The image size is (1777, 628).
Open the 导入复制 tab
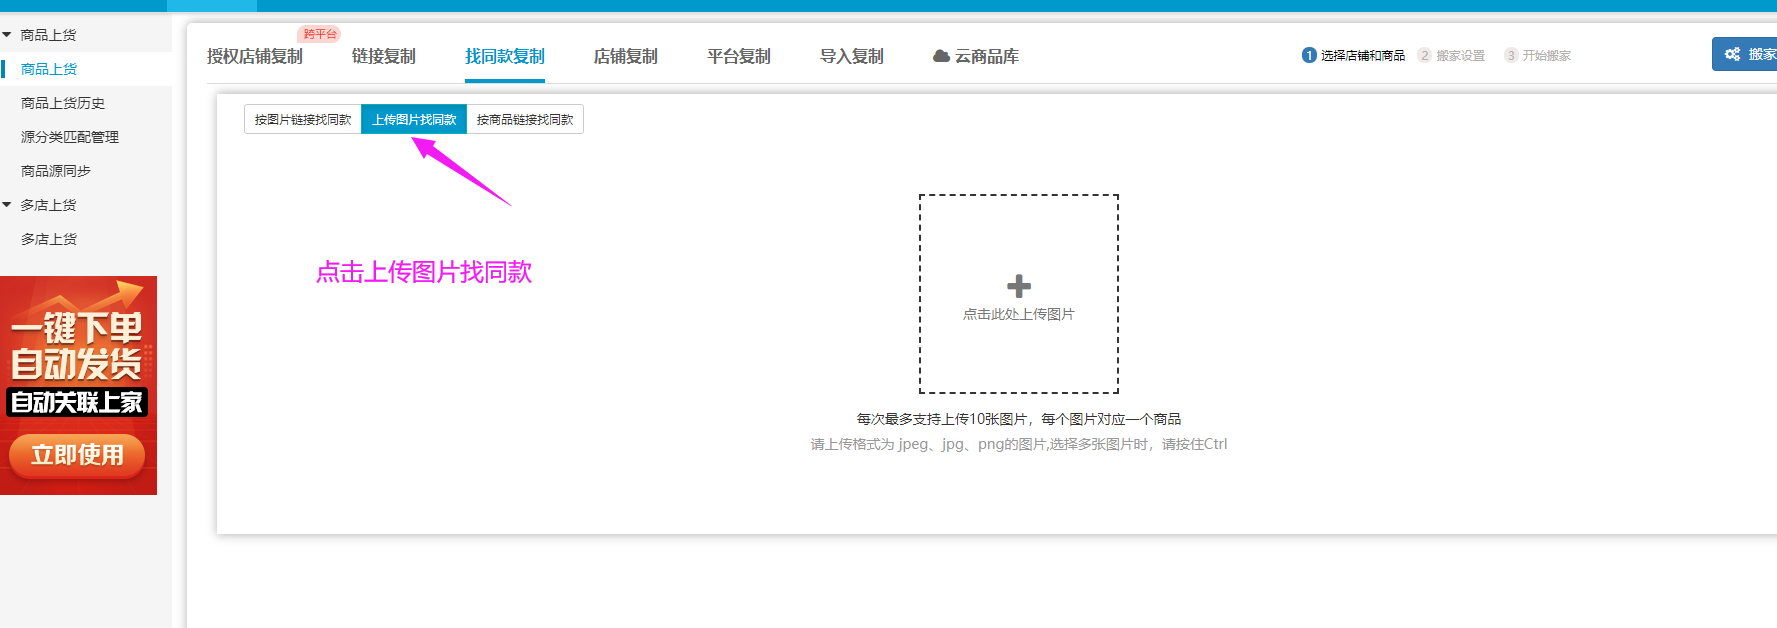pos(851,56)
